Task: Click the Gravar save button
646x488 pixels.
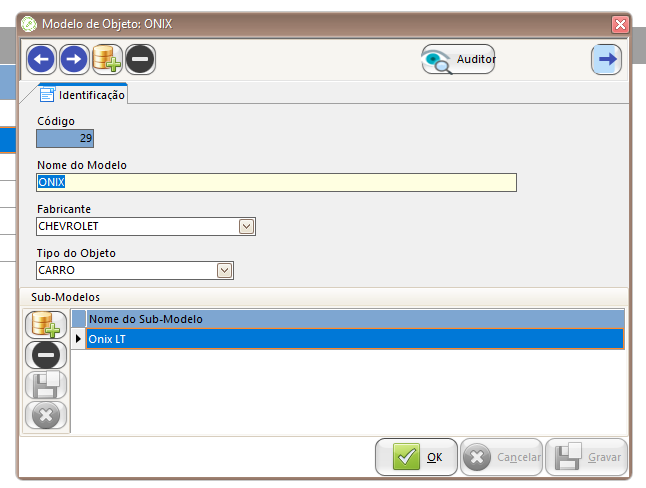Action: [x=591, y=457]
